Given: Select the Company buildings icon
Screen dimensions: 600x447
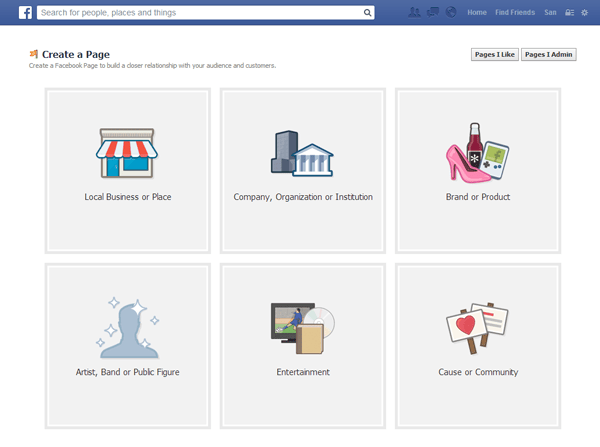Looking at the screenshot, I should (x=302, y=153).
